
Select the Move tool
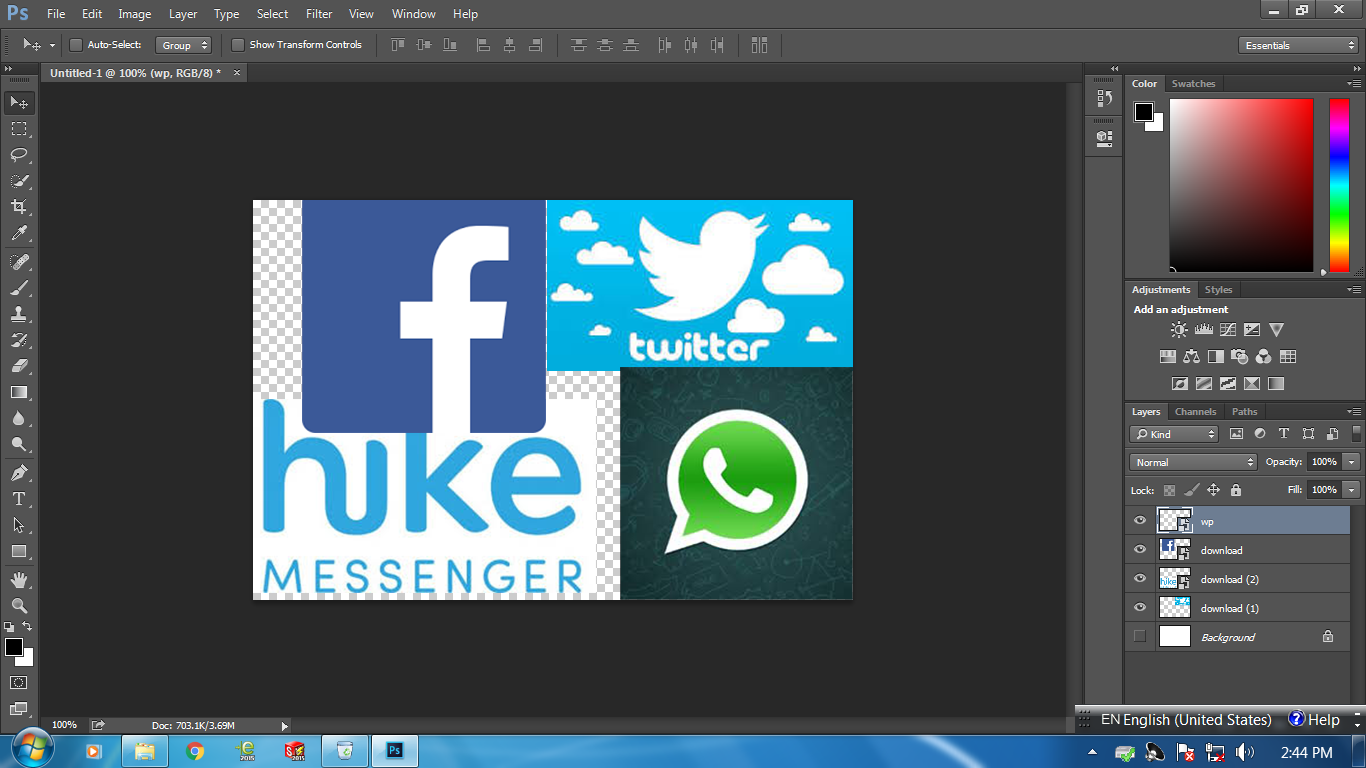tap(19, 103)
